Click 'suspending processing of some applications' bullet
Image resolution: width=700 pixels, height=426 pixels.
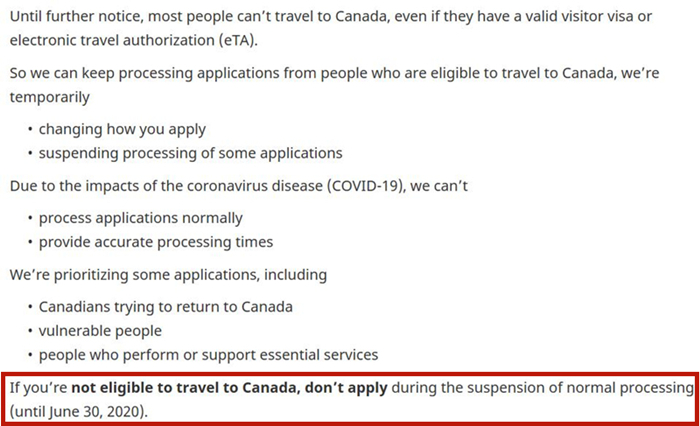pos(190,153)
